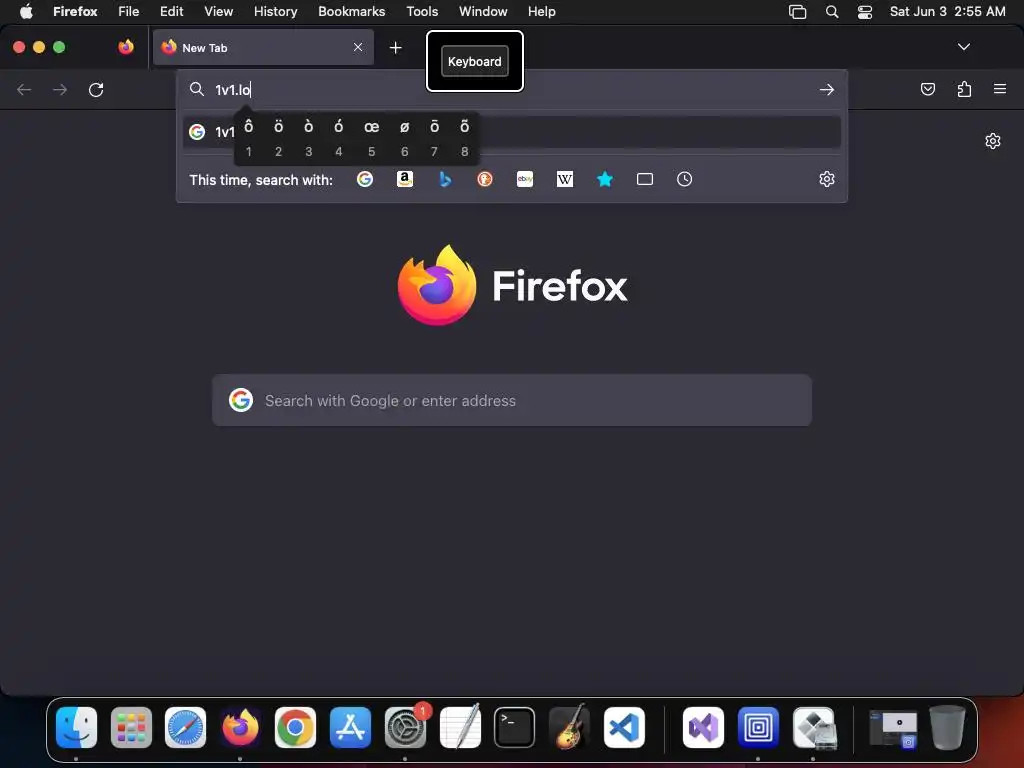
Task: Open the Edit menu
Action: [x=172, y=11]
